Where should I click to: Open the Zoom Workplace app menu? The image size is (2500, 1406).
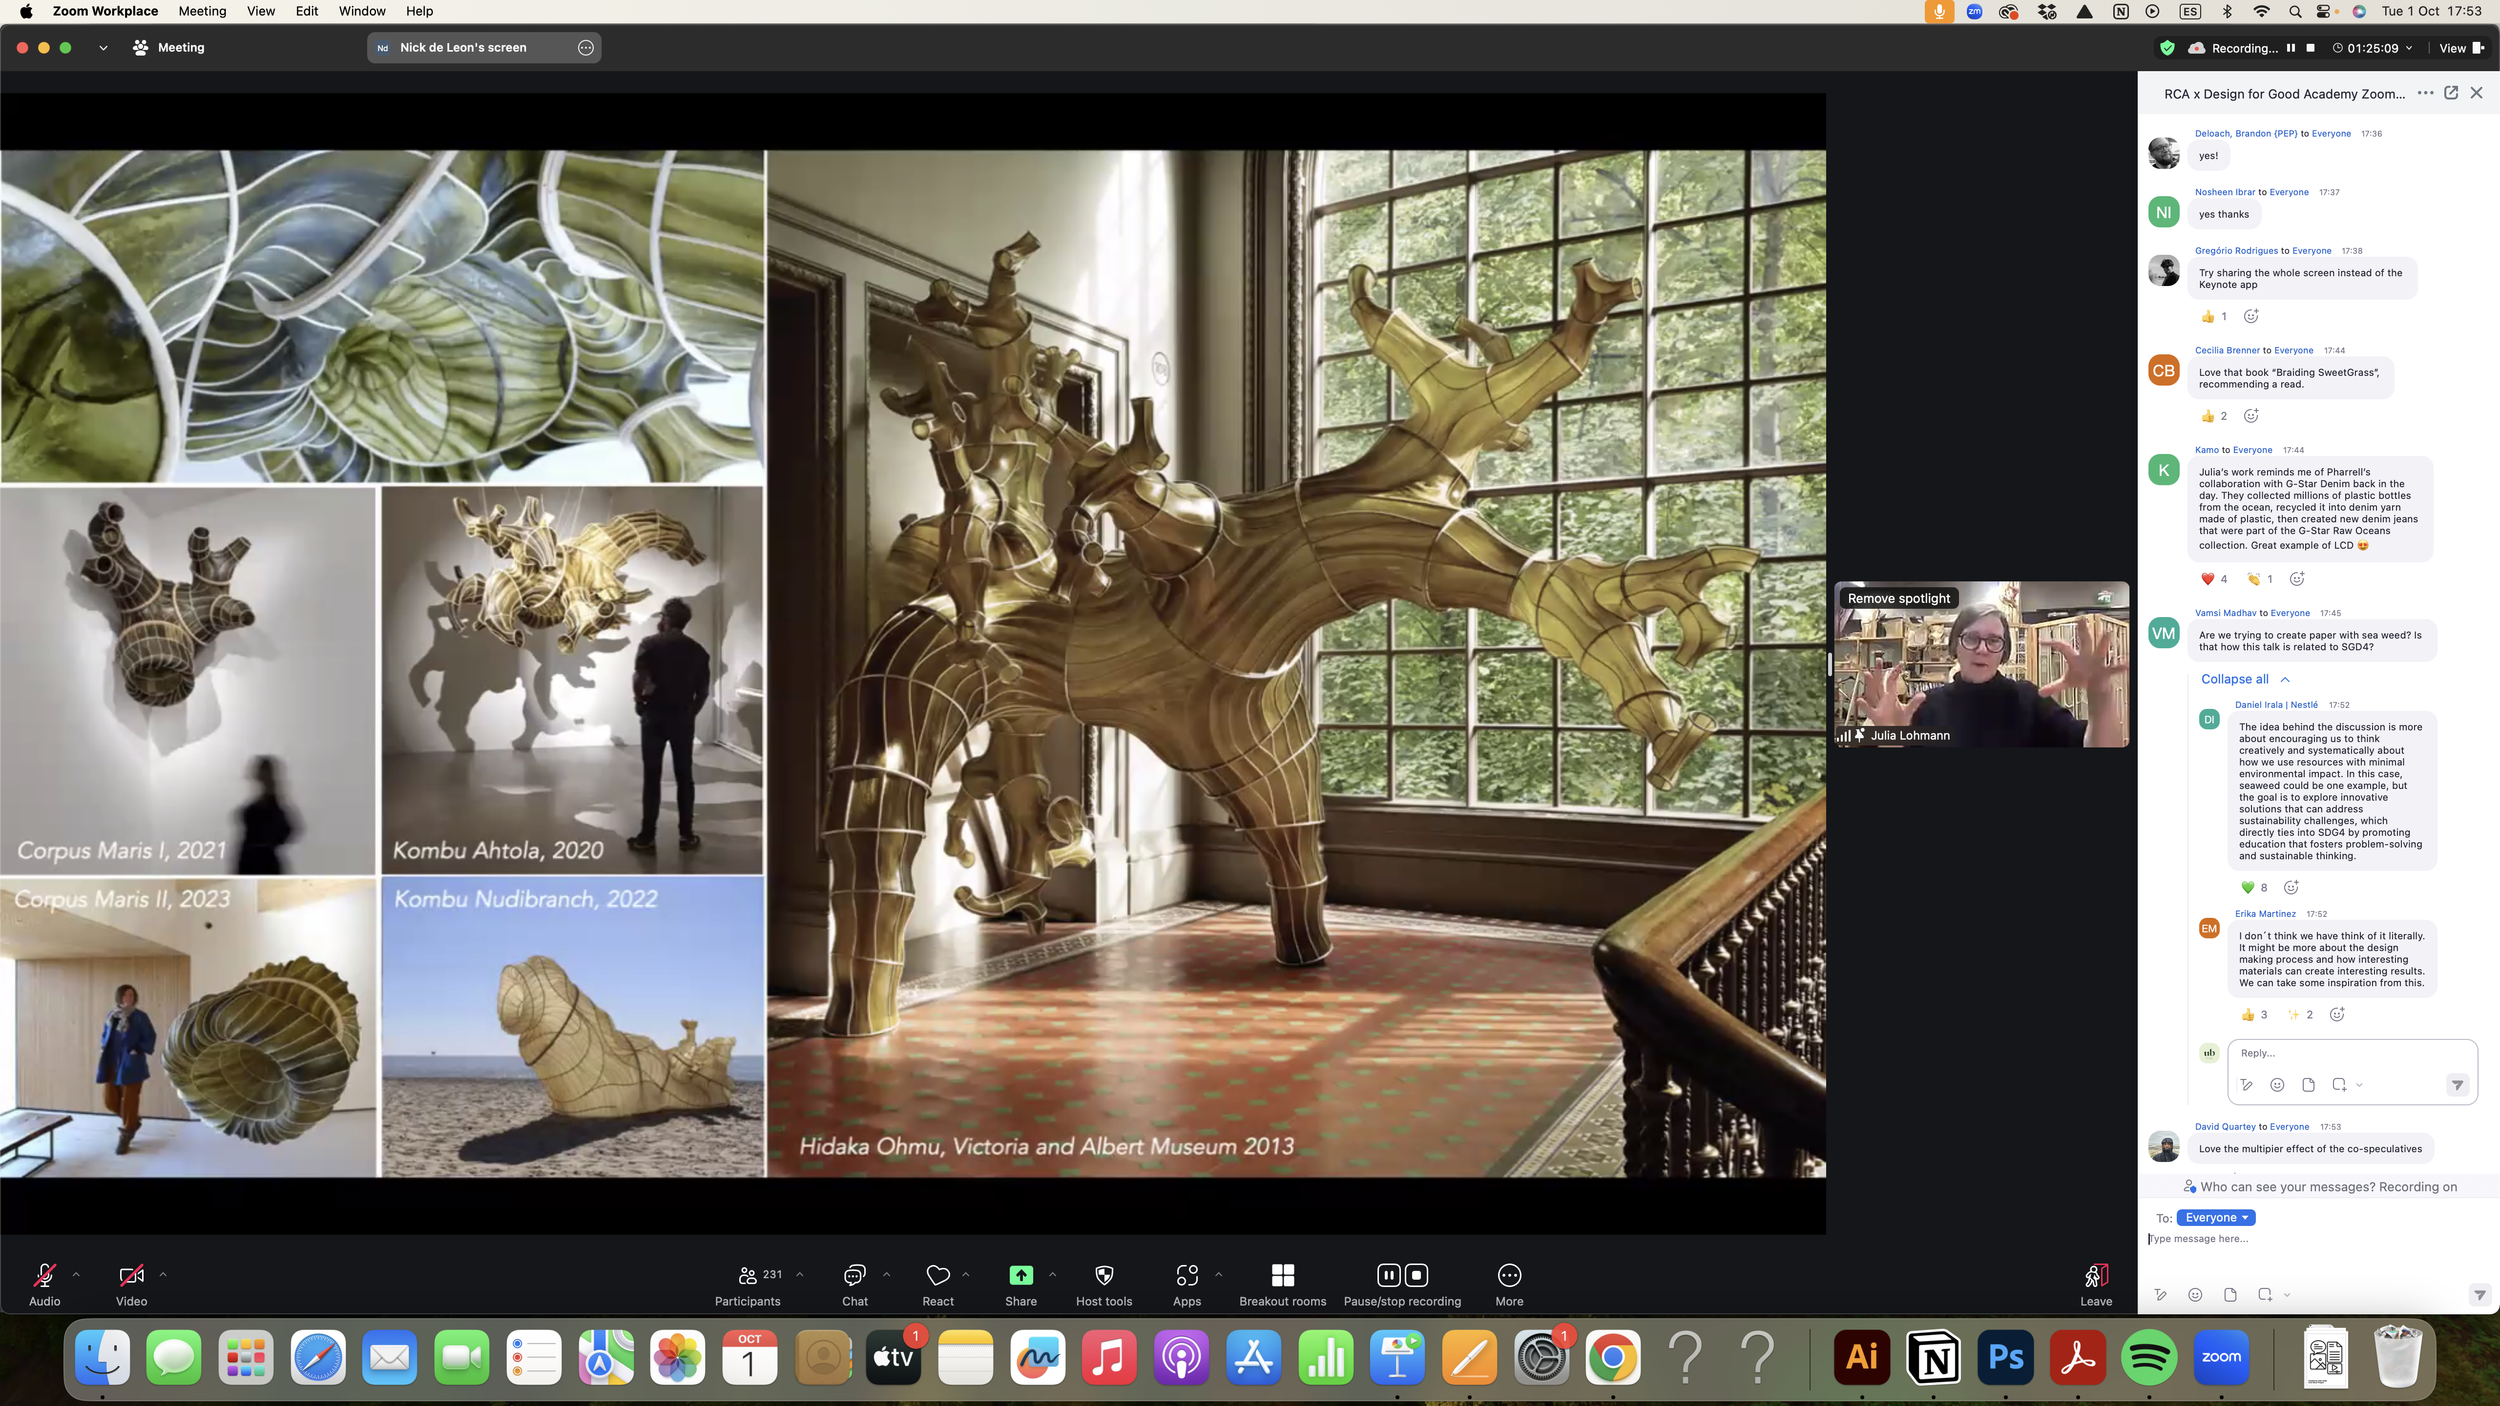[x=105, y=11]
